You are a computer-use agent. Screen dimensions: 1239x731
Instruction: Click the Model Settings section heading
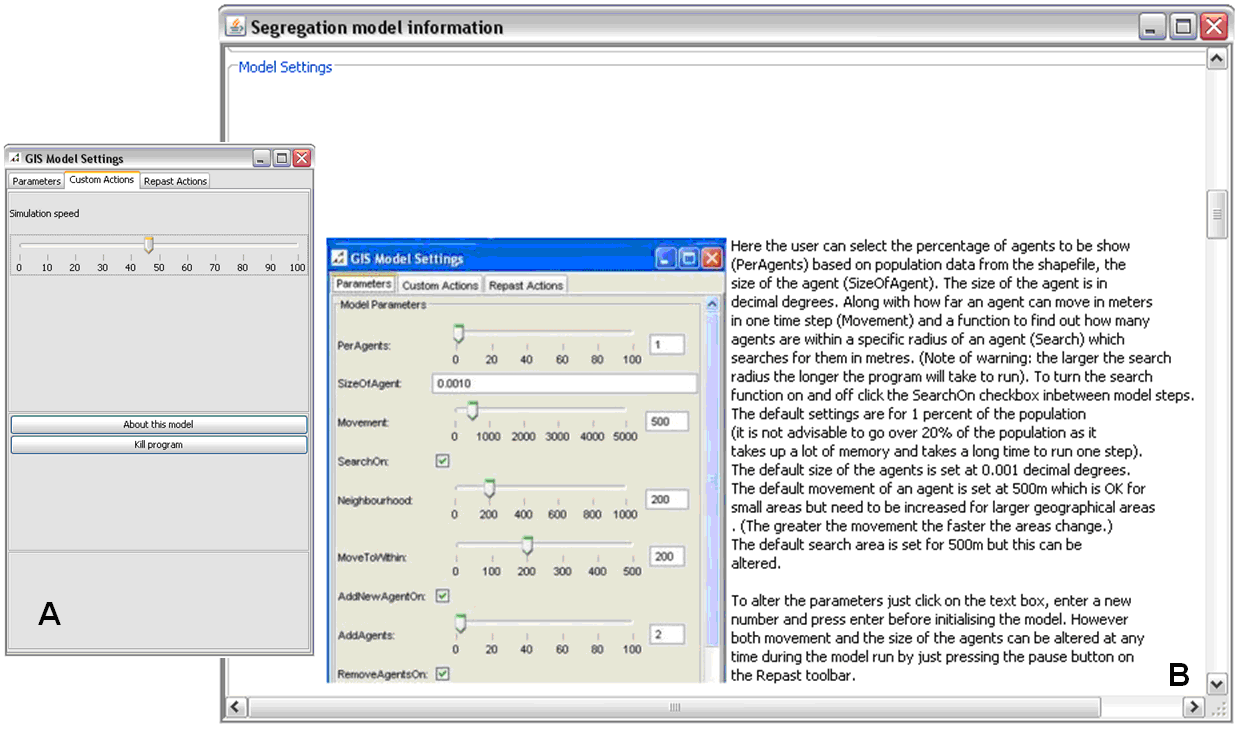pos(285,68)
